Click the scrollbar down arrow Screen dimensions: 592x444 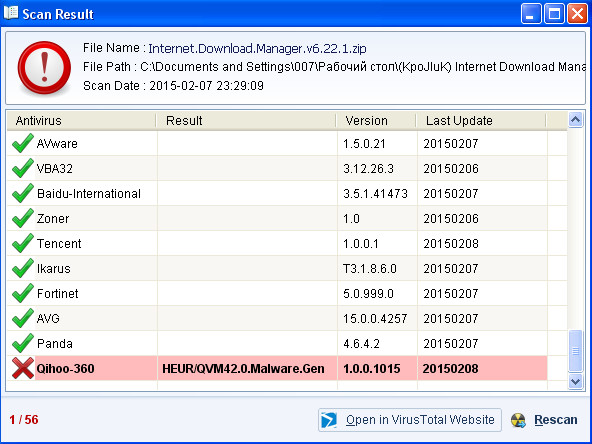click(575, 381)
